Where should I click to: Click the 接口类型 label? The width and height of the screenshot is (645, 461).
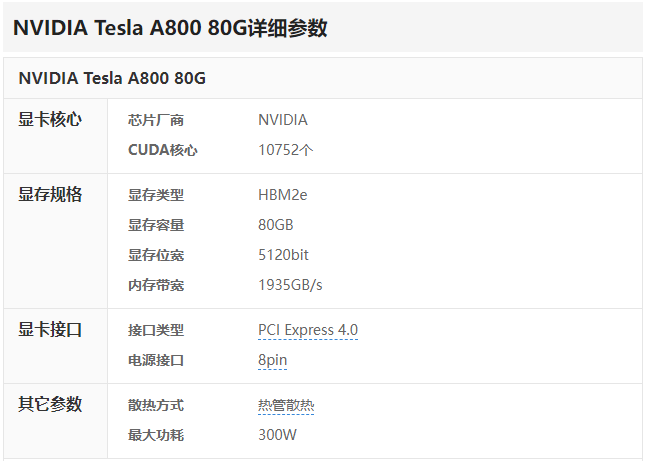coord(155,330)
